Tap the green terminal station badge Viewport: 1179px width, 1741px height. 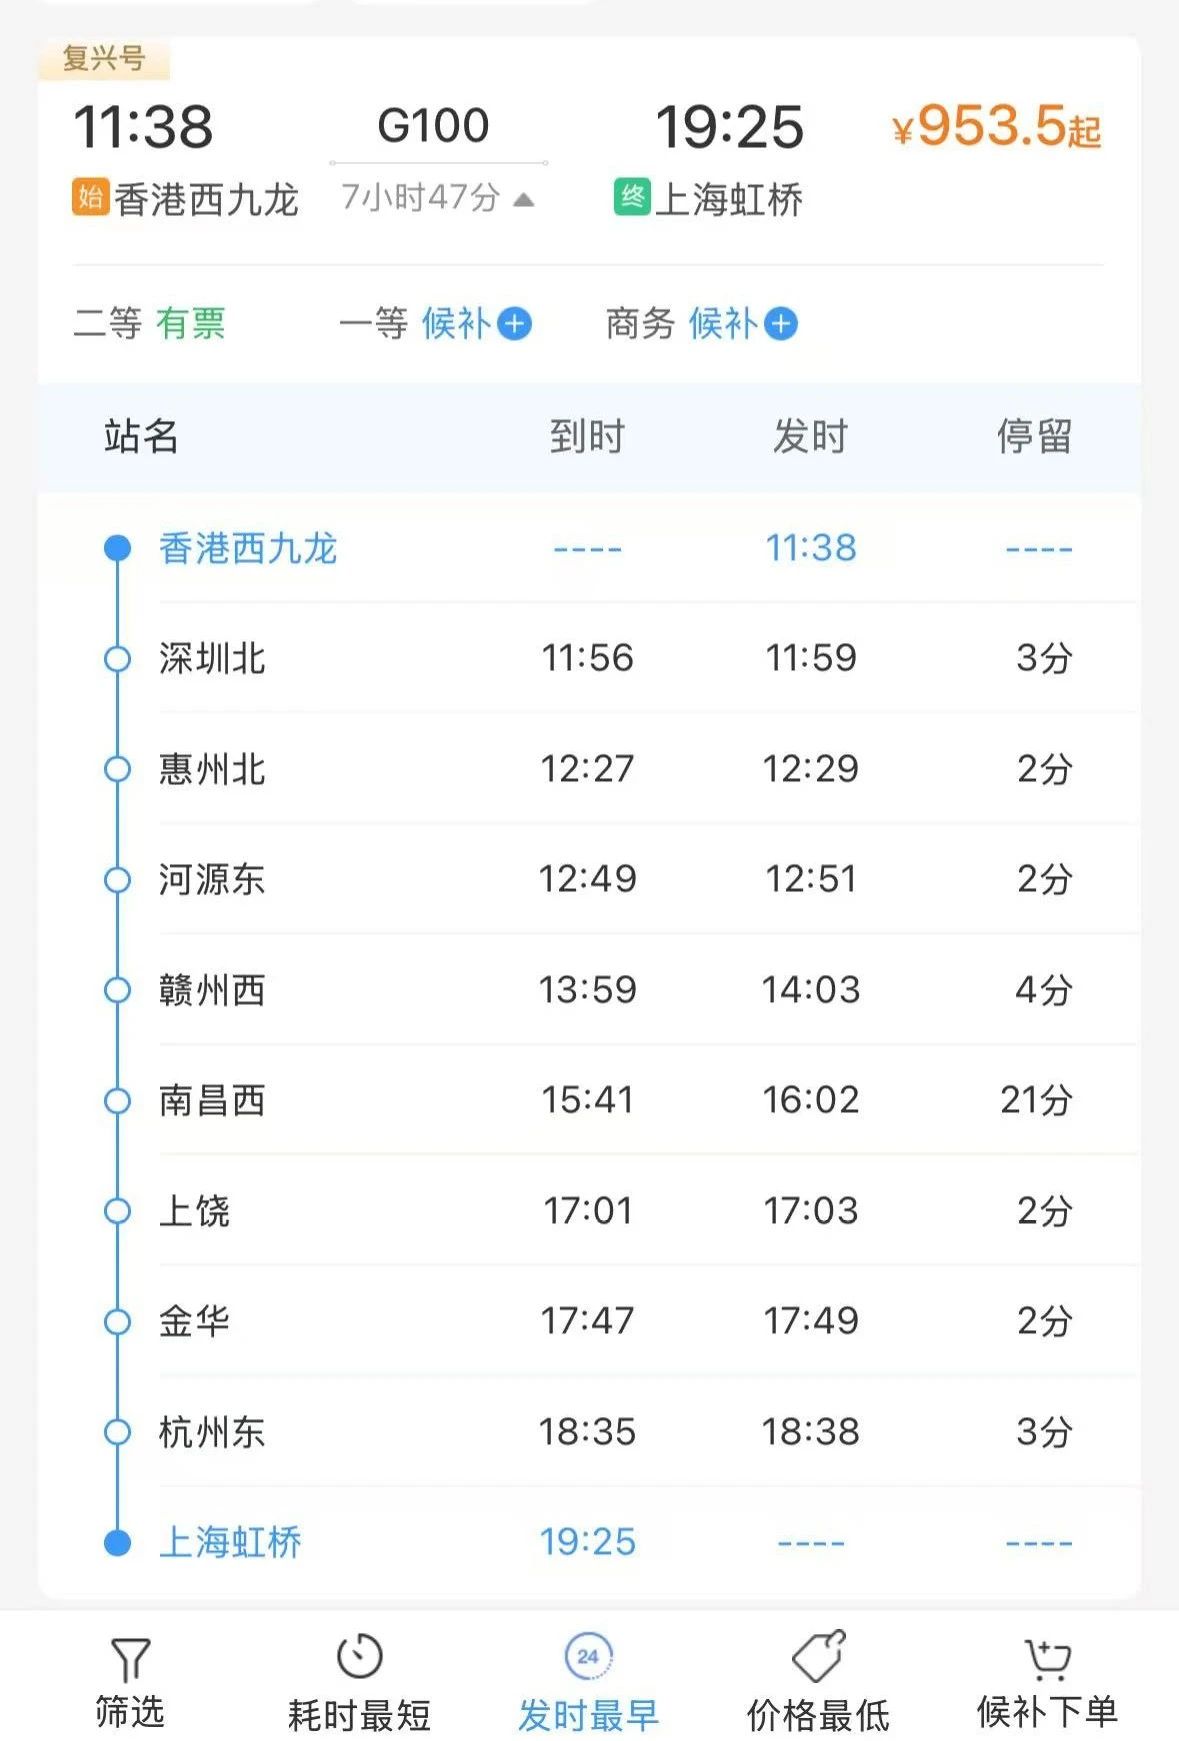631,196
